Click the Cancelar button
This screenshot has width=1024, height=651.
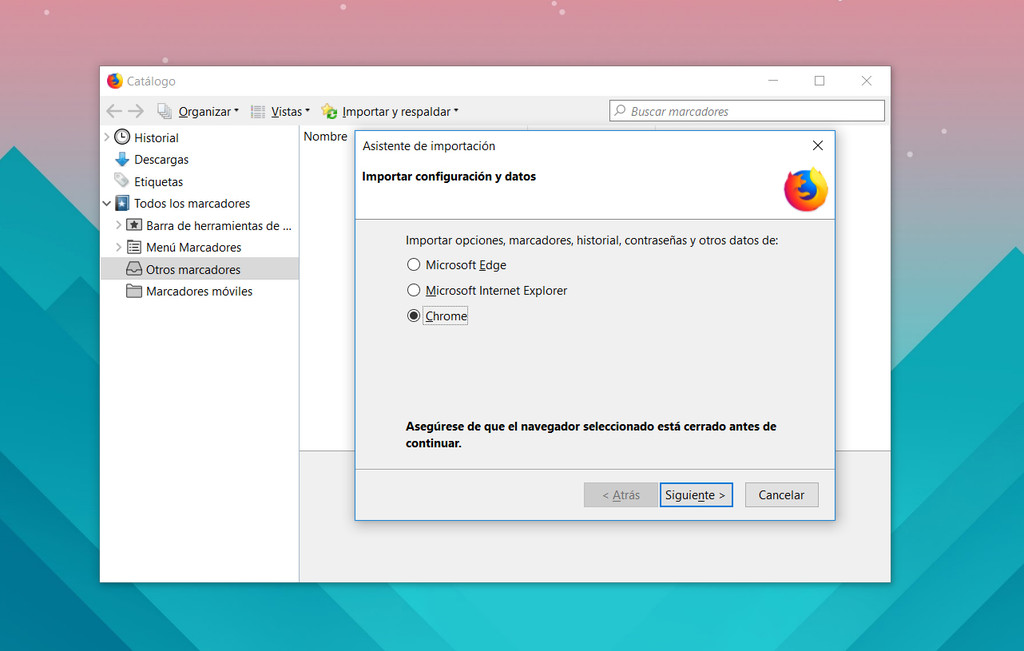pyautogui.click(x=781, y=495)
